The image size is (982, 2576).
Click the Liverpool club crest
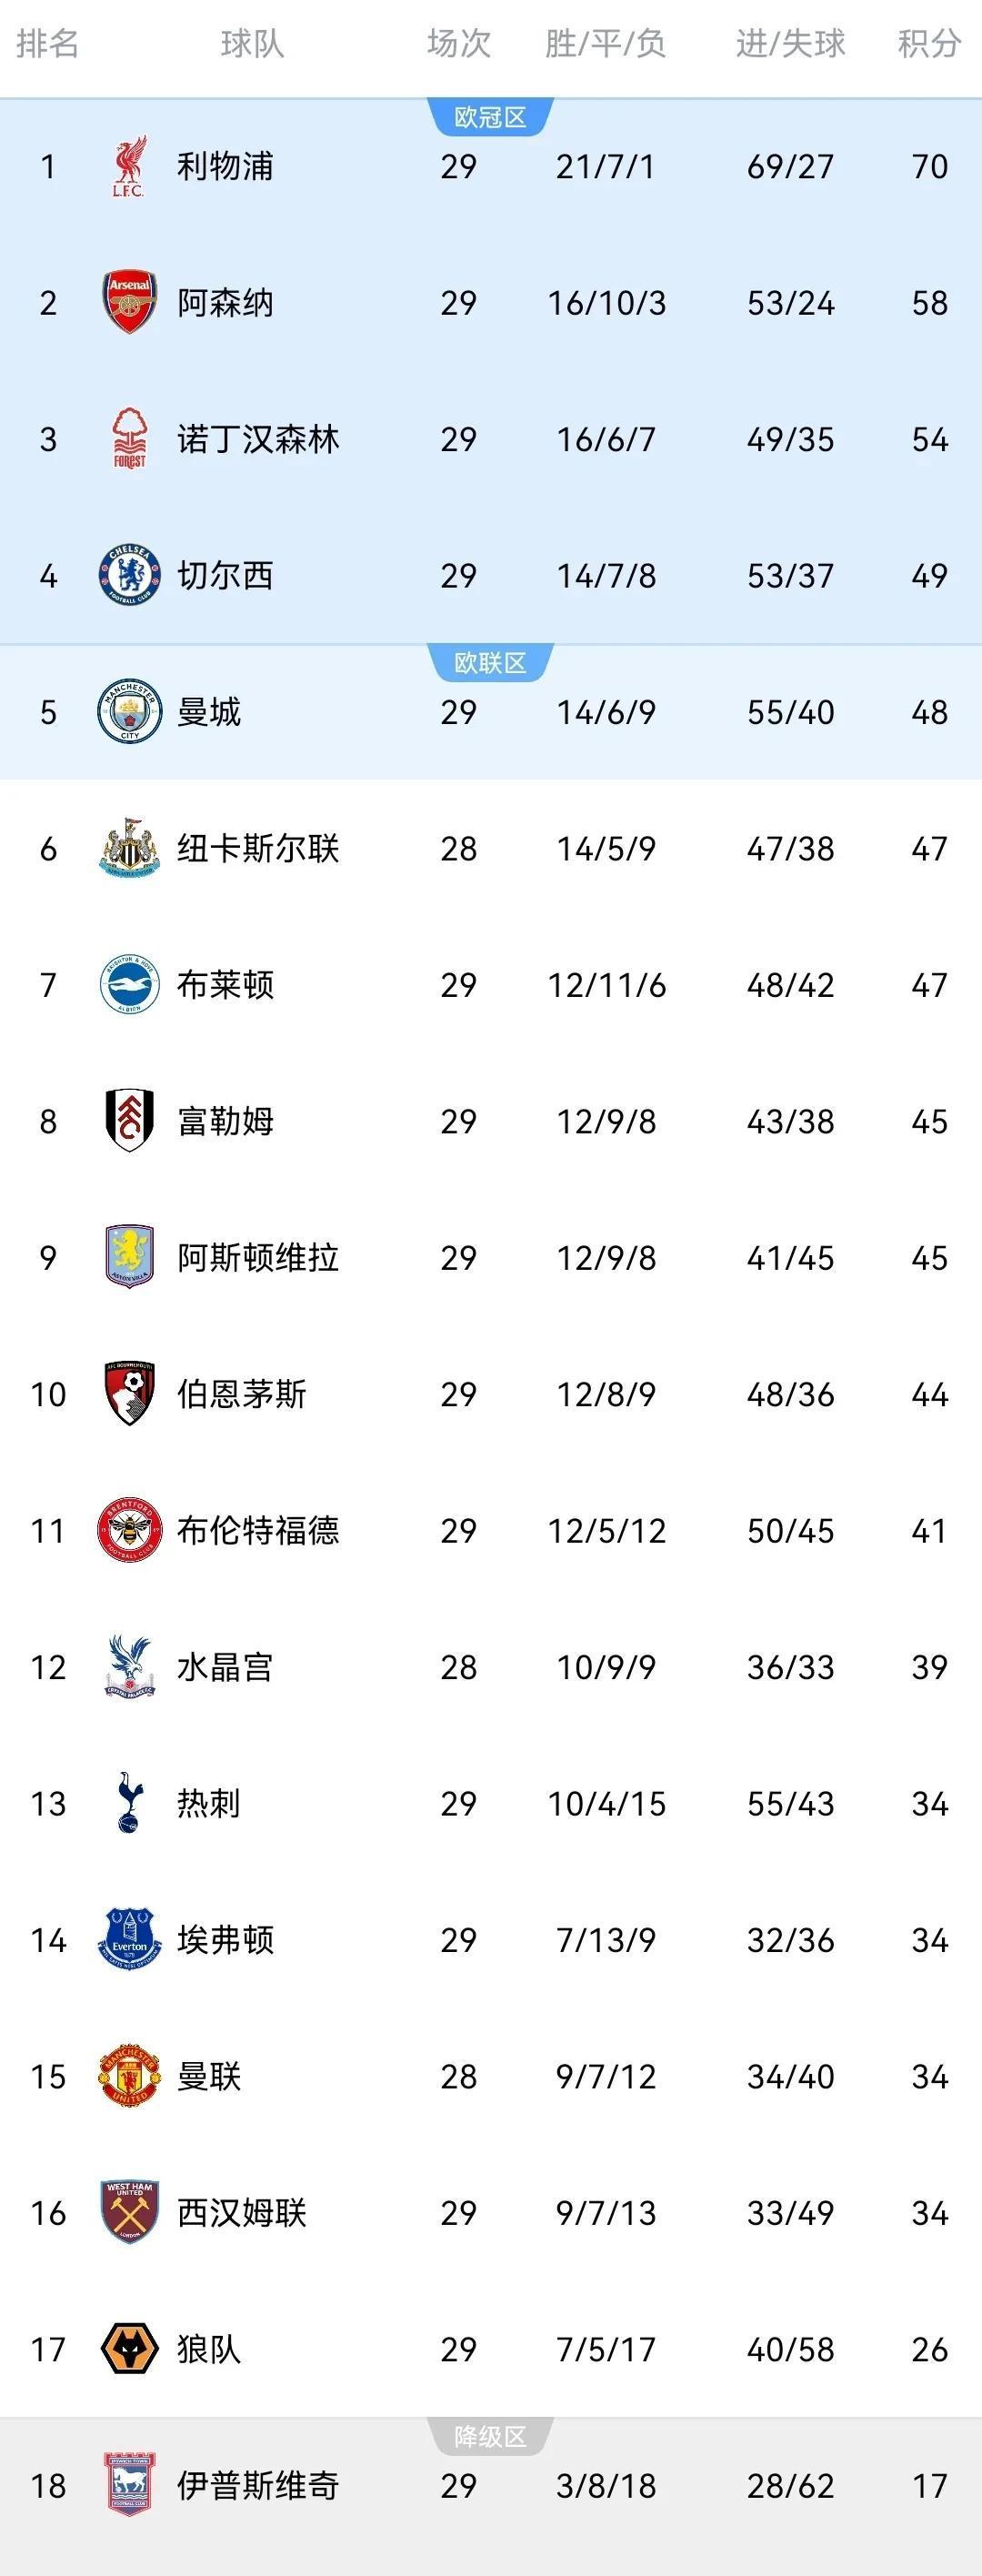(129, 167)
